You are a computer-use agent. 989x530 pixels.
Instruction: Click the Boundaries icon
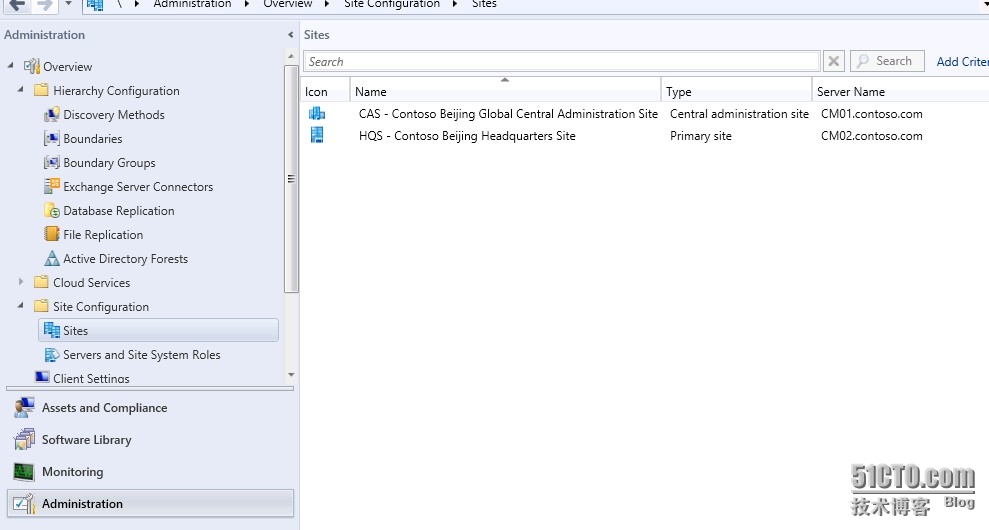tap(52, 138)
